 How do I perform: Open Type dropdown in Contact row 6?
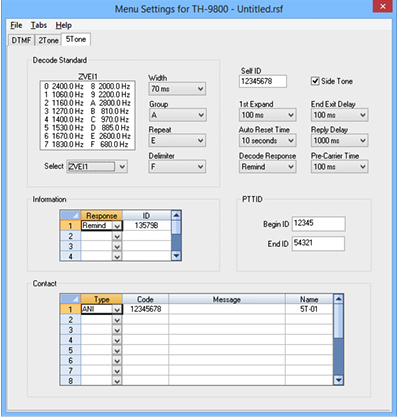point(117,361)
